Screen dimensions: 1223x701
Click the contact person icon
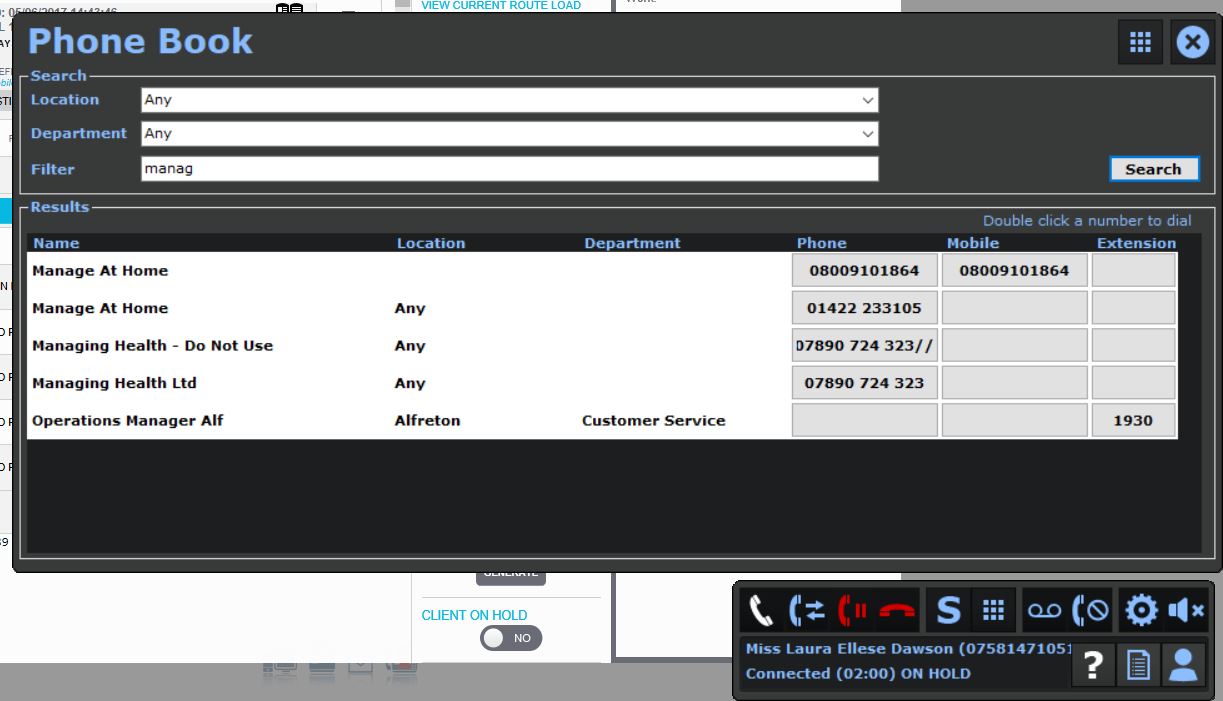pyautogui.click(x=1183, y=666)
